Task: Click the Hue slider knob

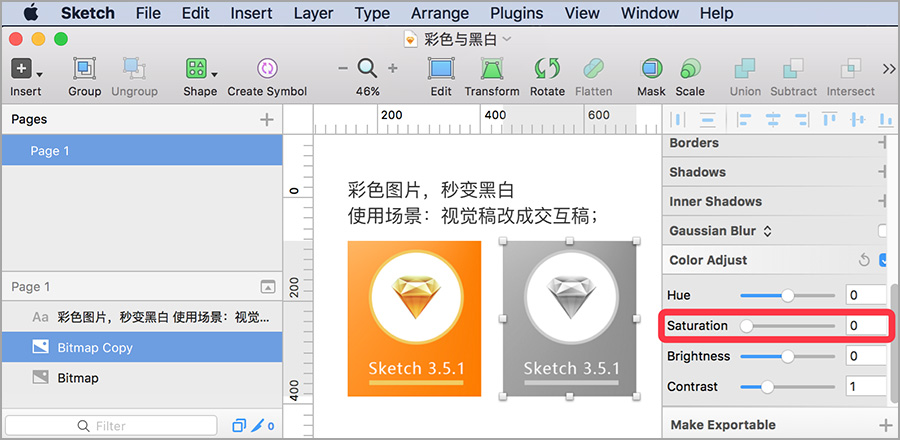Action: click(788, 295)
